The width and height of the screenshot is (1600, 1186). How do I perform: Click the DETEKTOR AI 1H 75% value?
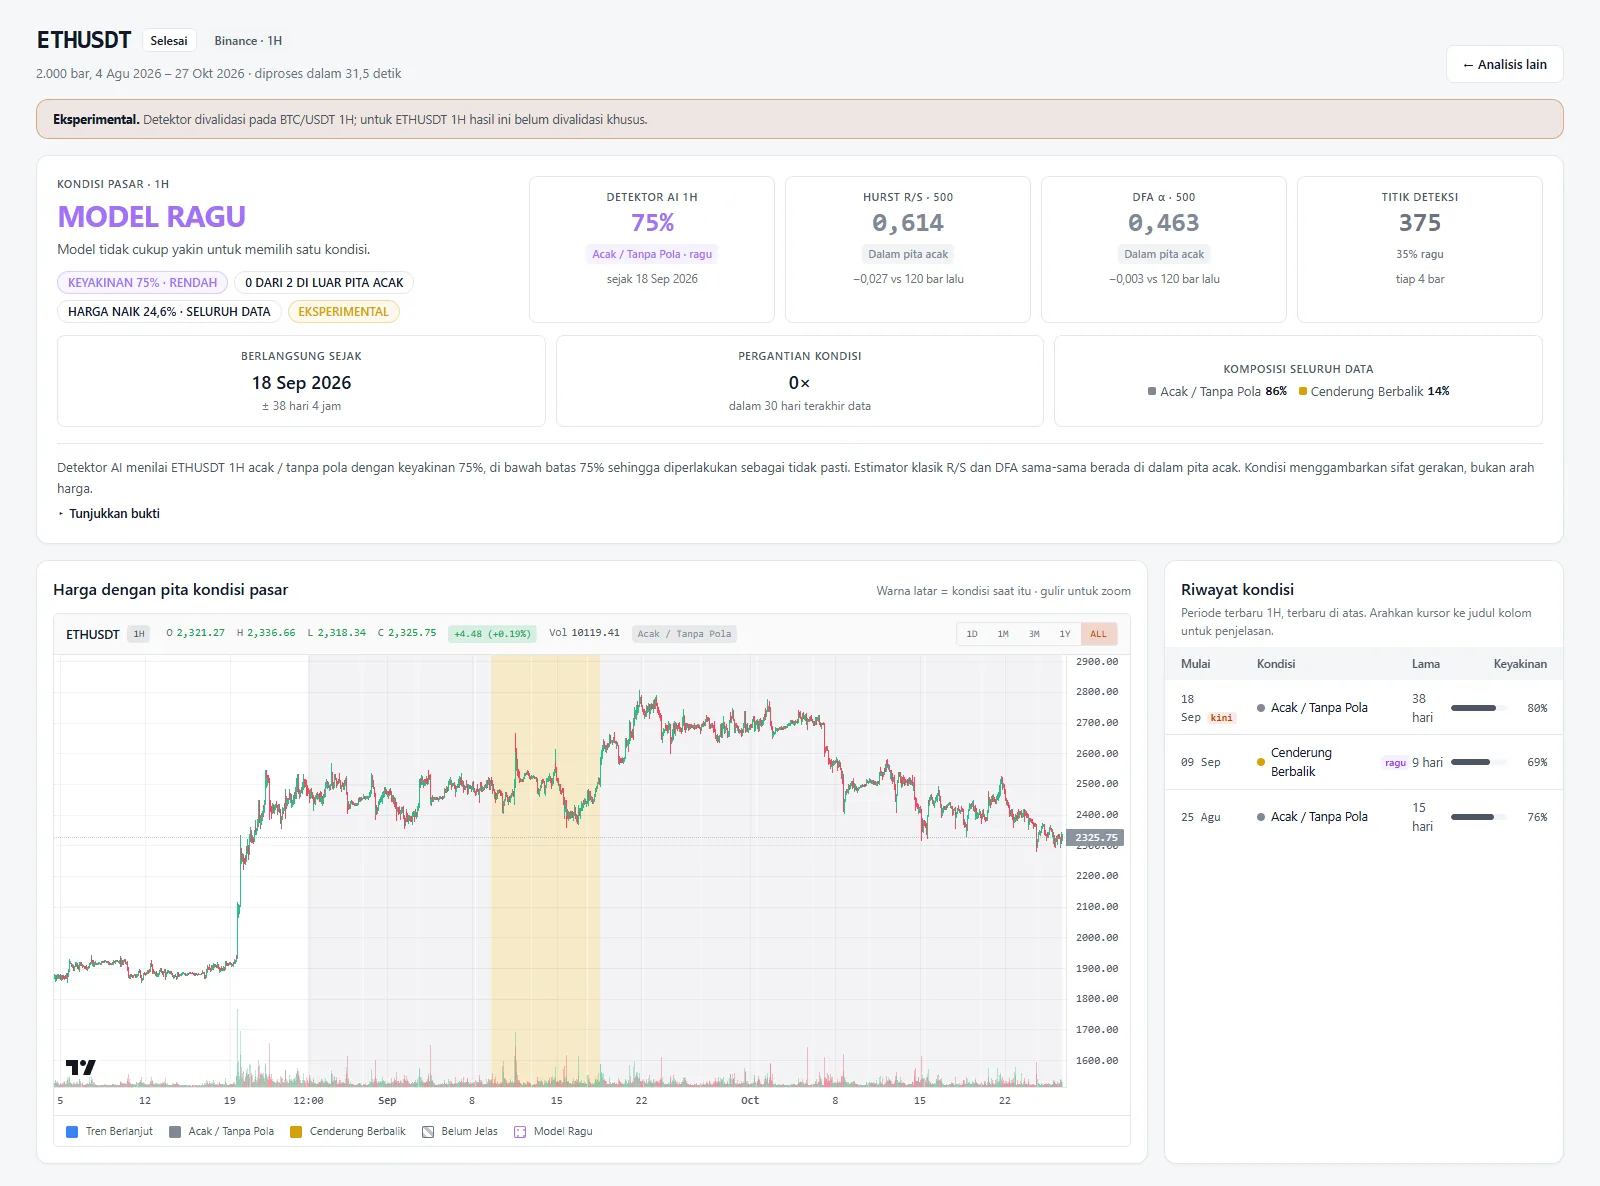point(652,223)
